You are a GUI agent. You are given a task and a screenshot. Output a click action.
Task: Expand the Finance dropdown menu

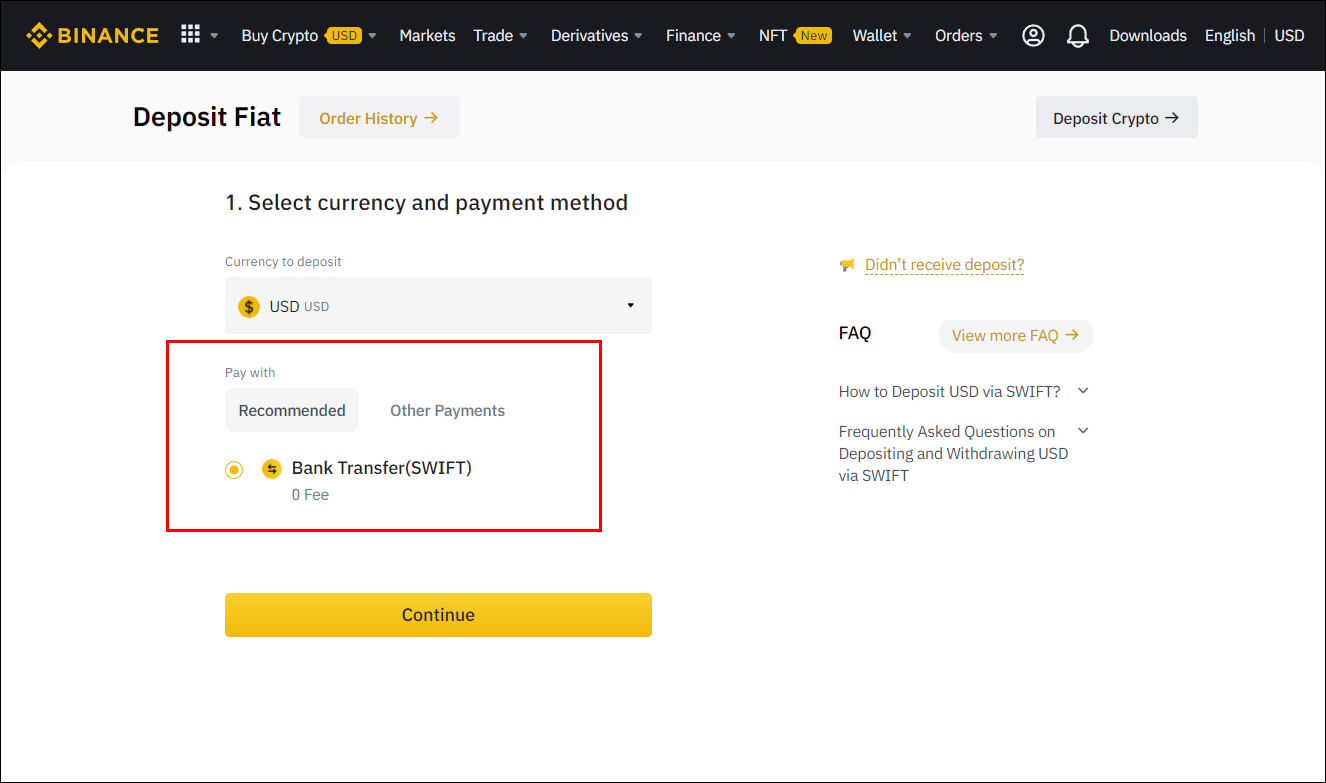701,35
